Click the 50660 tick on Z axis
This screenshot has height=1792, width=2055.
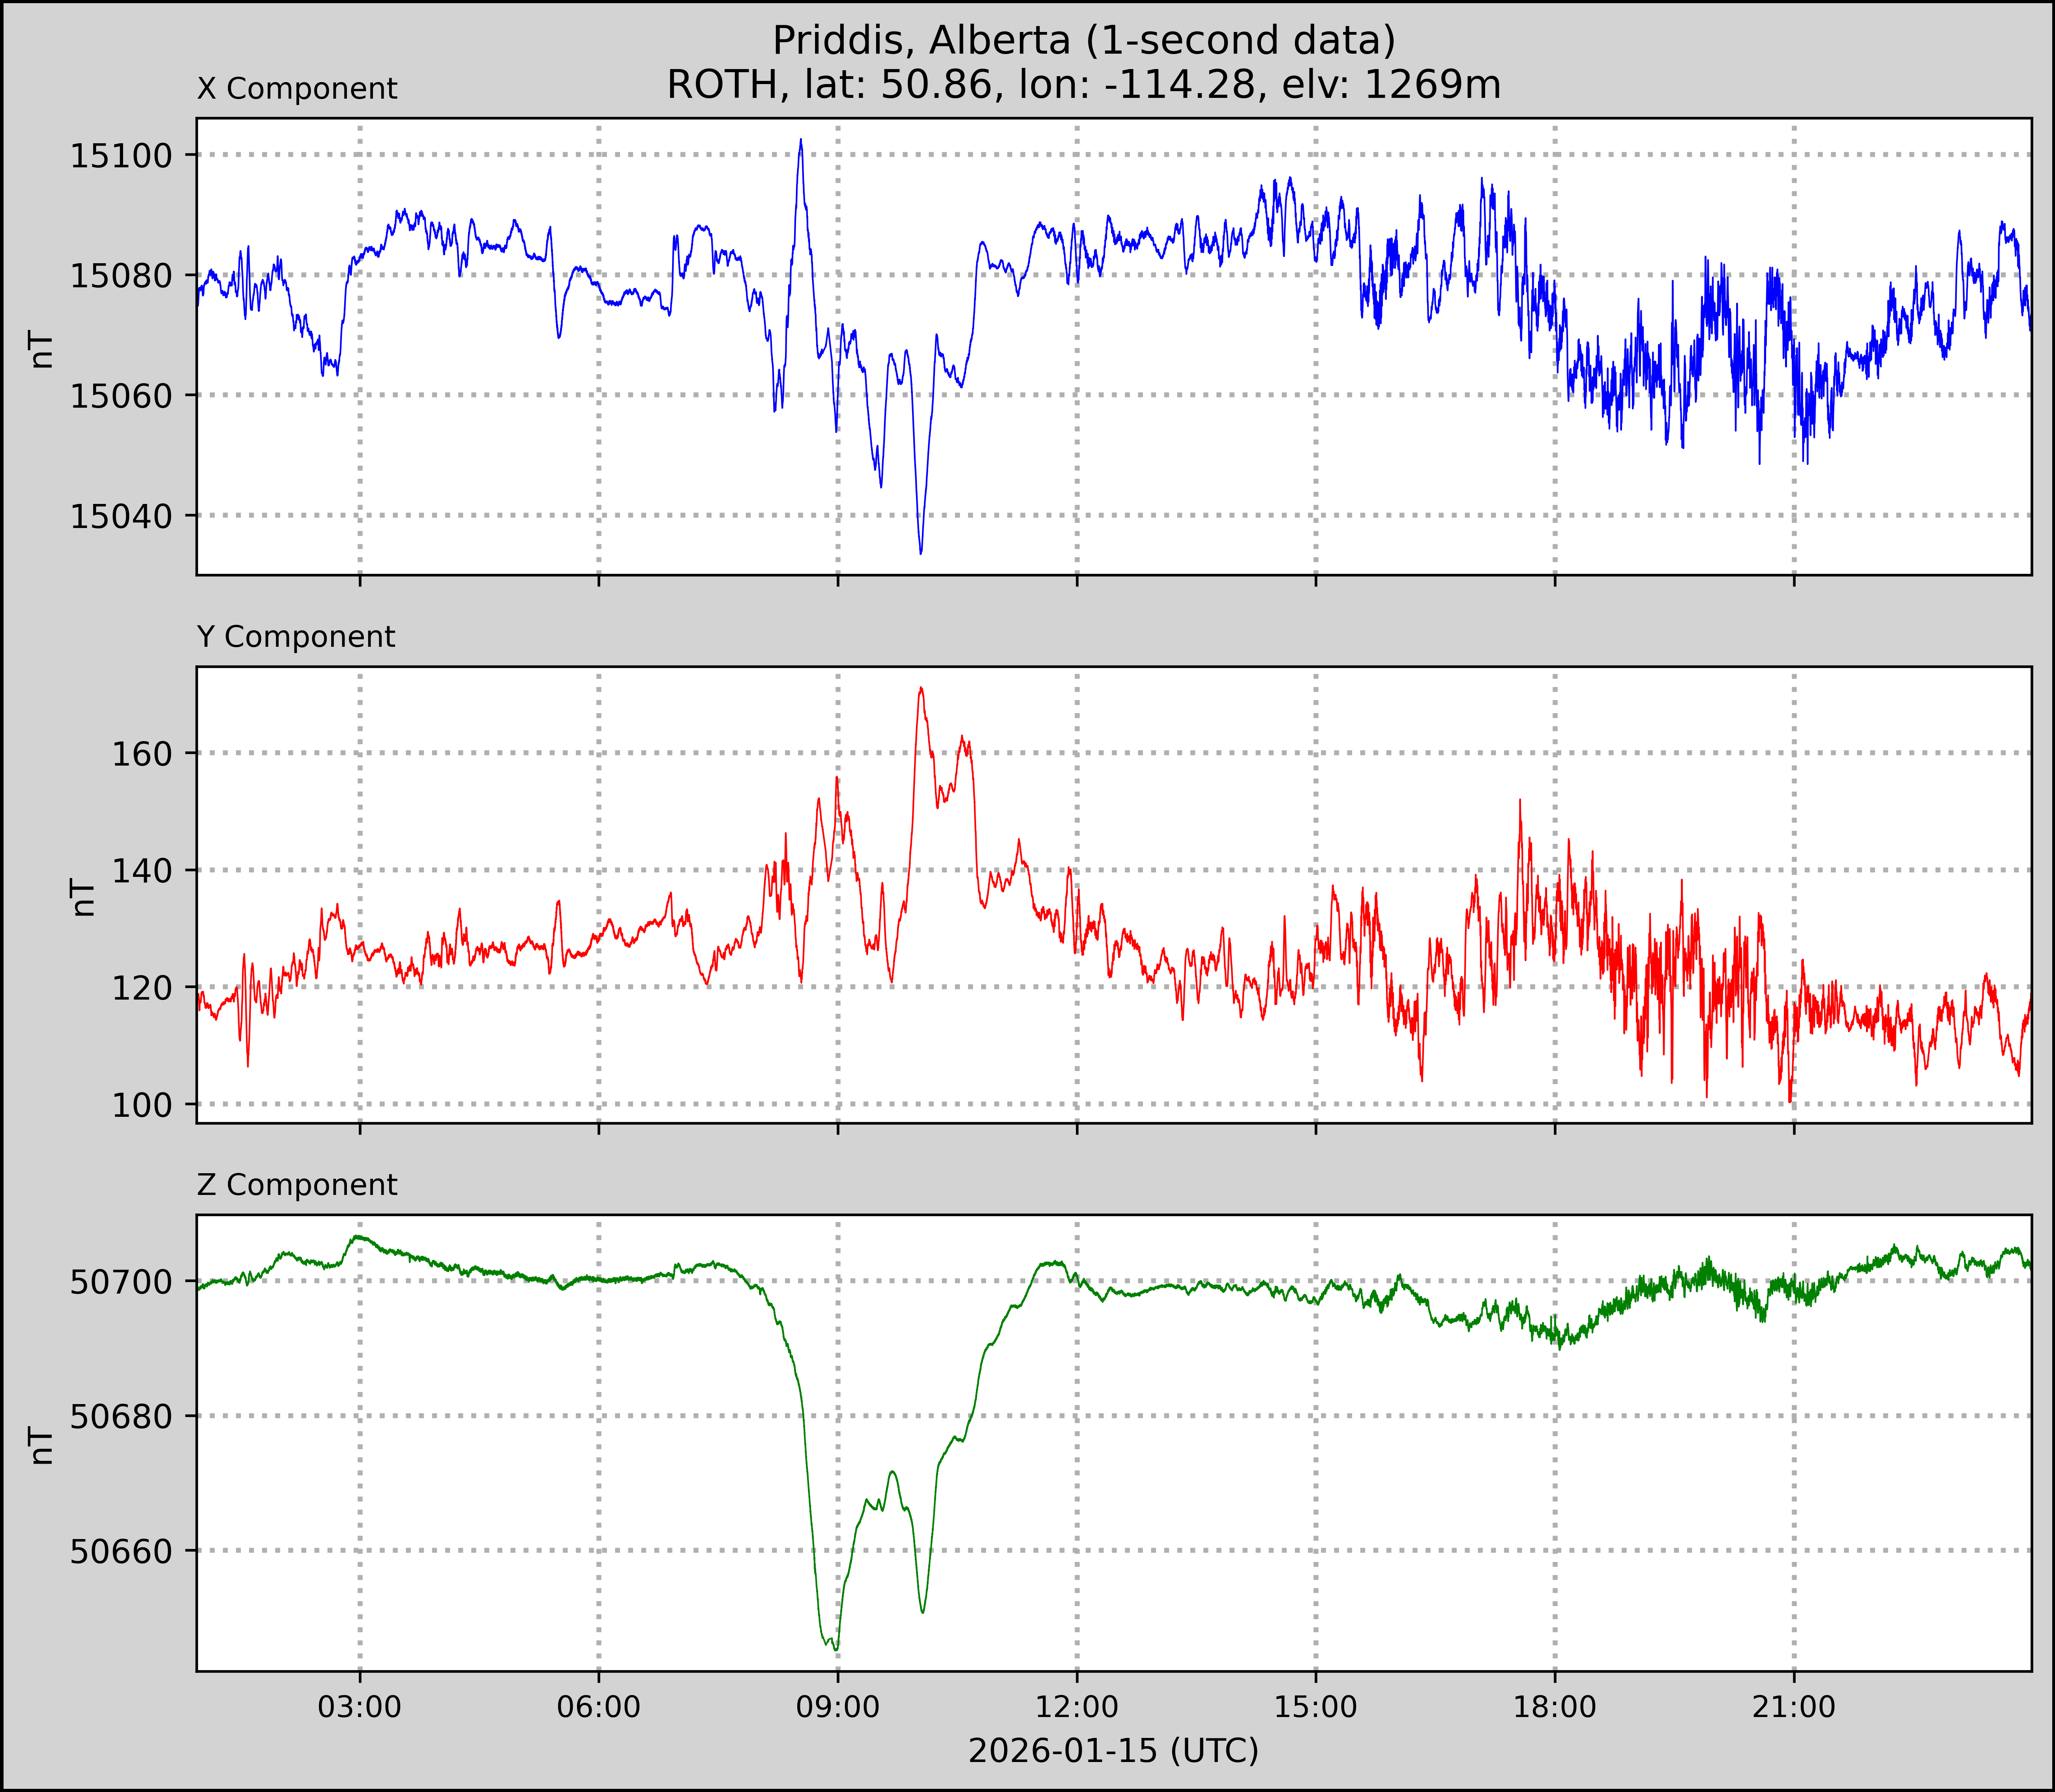pos(121,1552)
